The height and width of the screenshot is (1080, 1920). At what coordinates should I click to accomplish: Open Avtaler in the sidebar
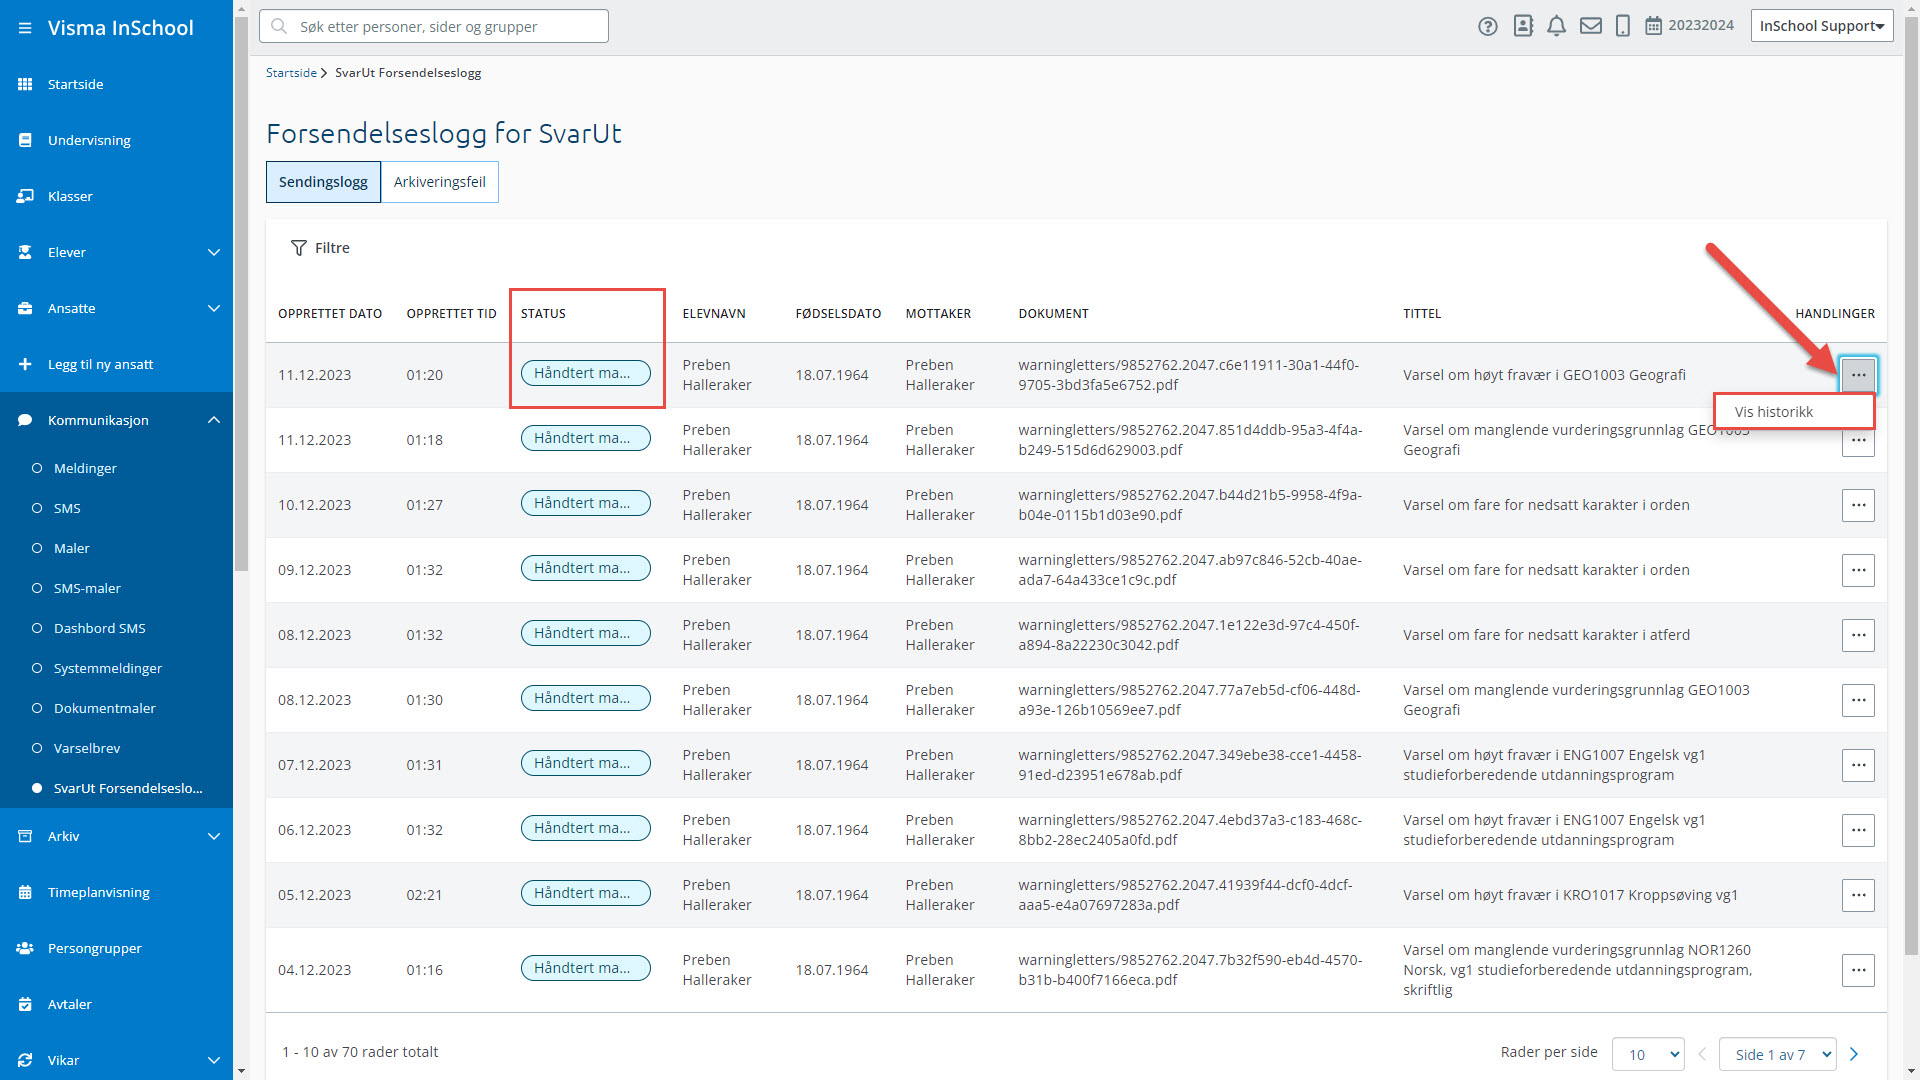(x=116, y=1004)
